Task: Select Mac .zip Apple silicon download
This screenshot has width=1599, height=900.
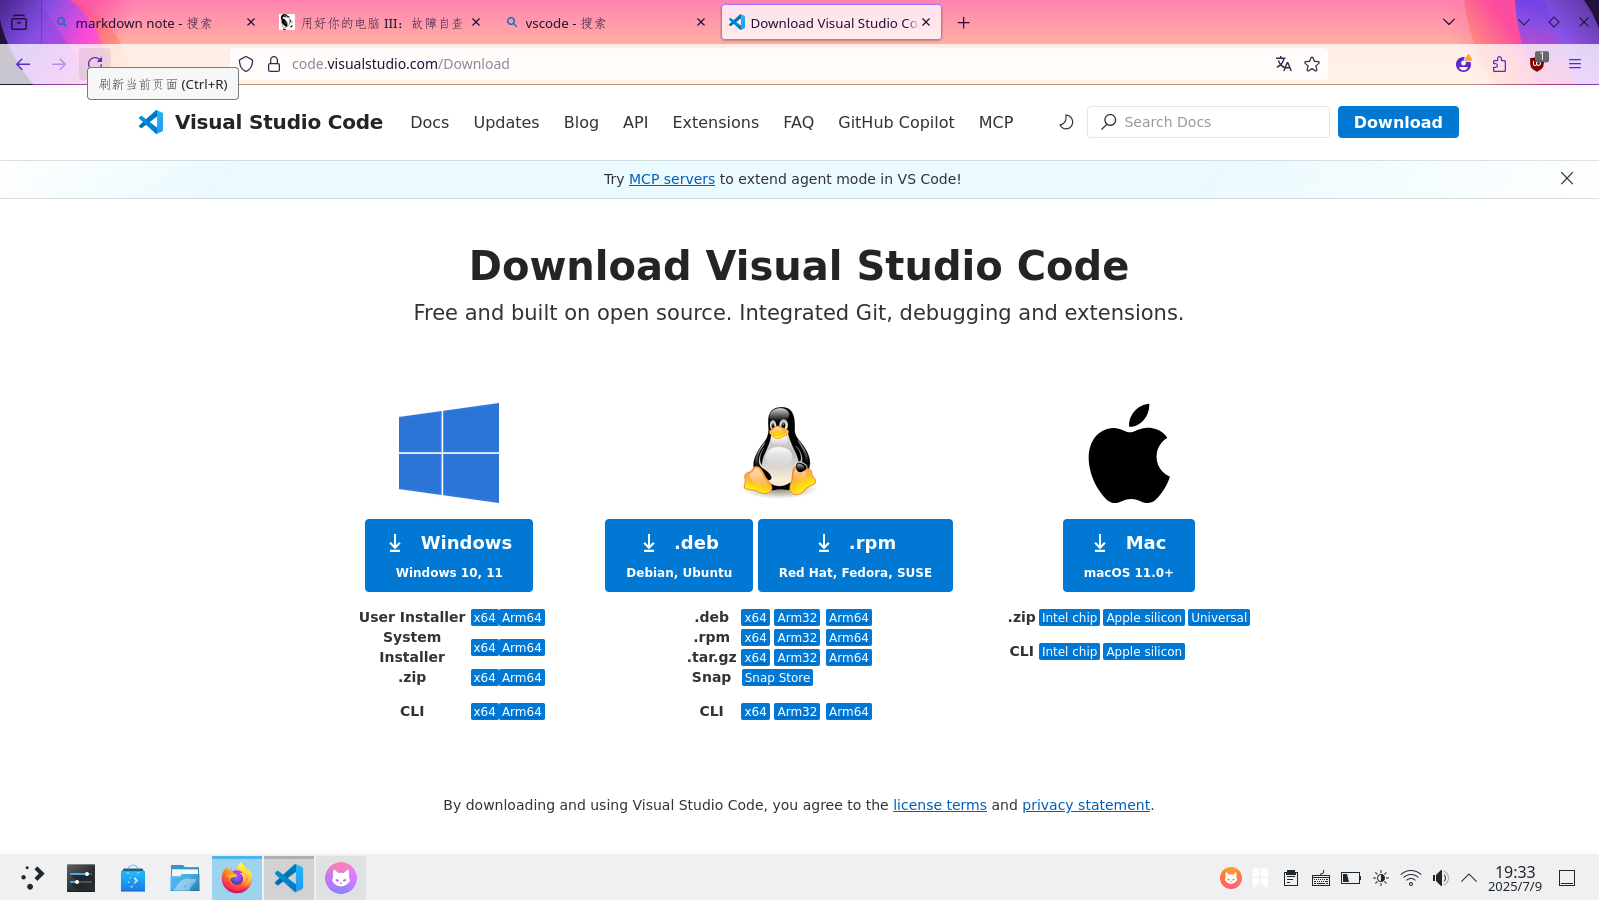Action: point(1144,618)
